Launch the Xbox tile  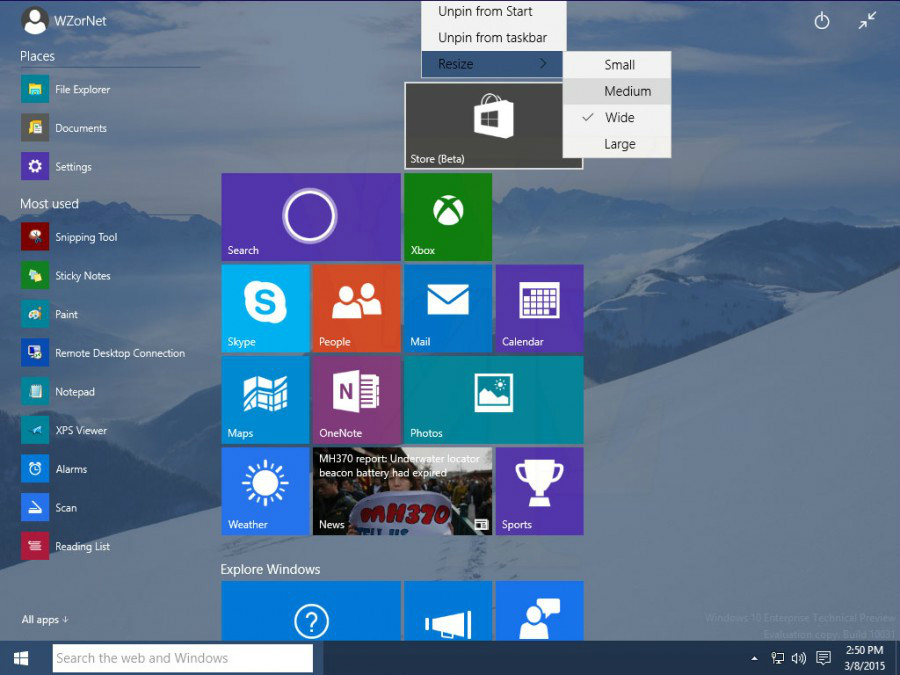[447, 216]
